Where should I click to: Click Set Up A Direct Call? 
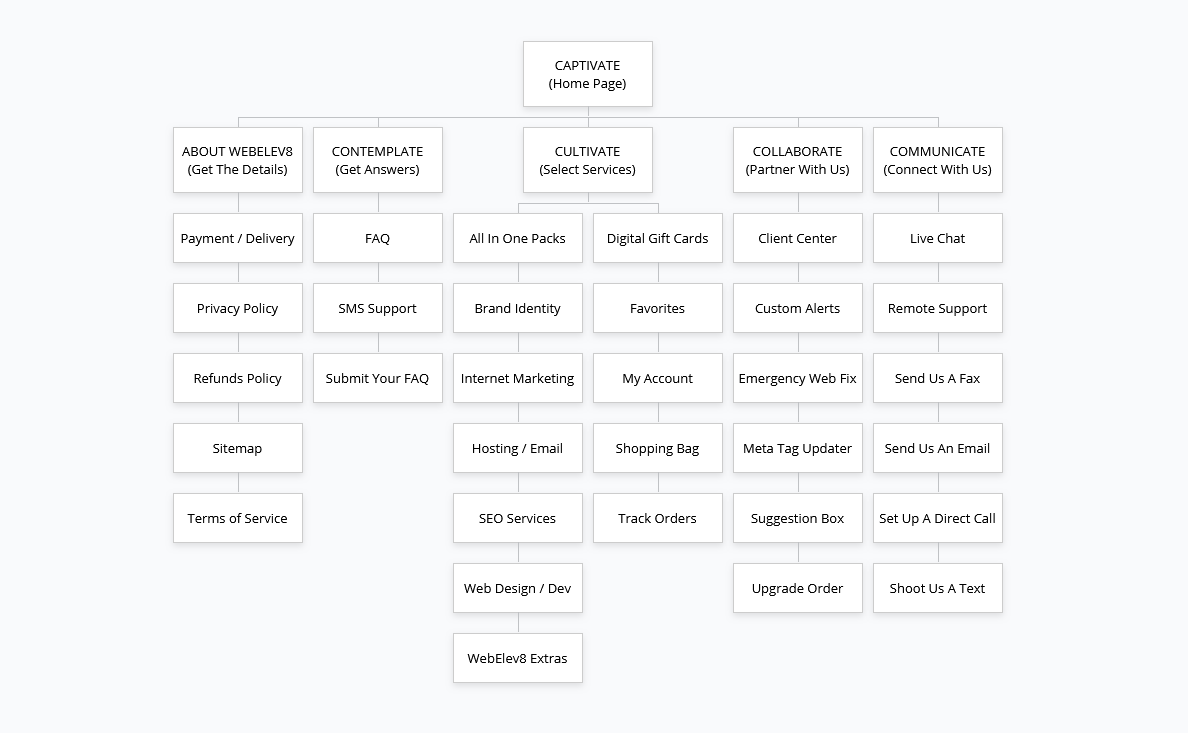click(937, 518)
